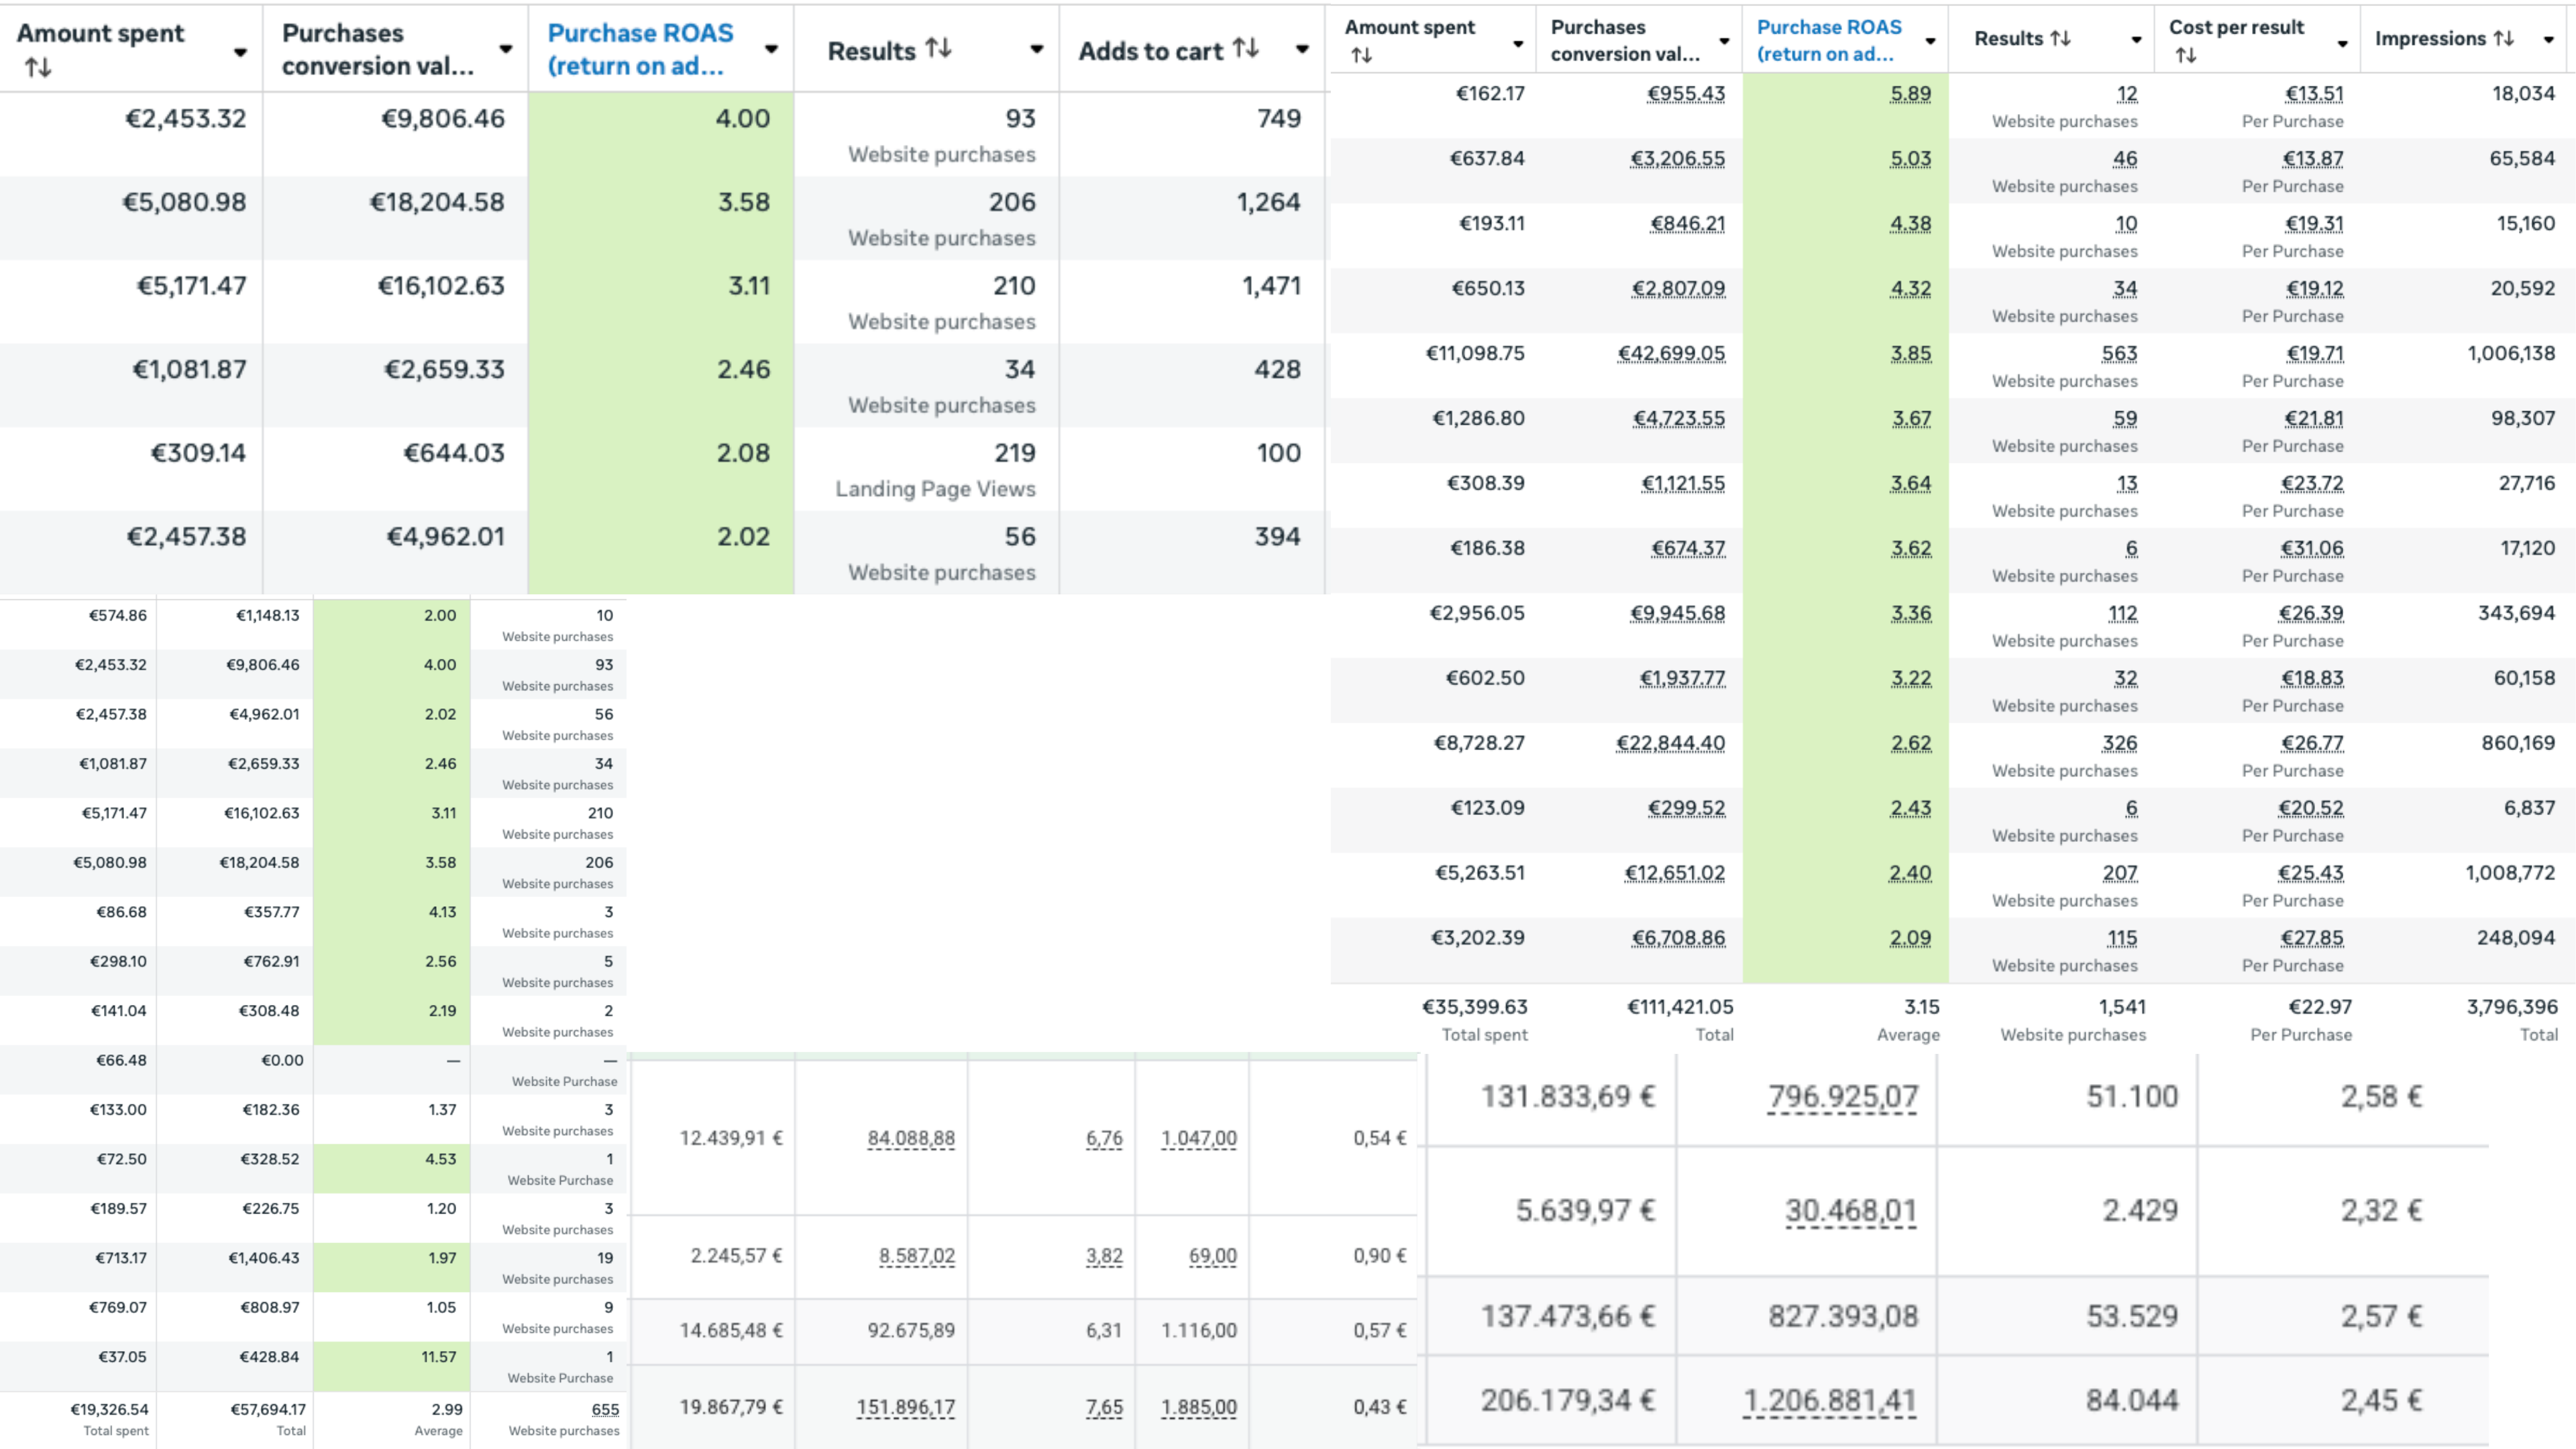Click the €13.51 cost per purchase link

pyautogui.click(x=2314, y=94)
